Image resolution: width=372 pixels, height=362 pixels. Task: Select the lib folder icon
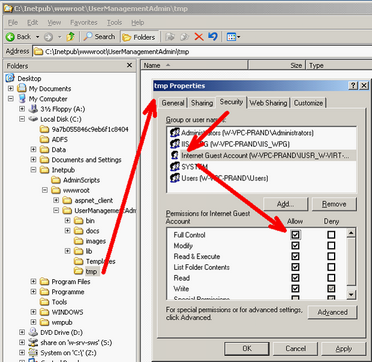click(x=78, y=251)
